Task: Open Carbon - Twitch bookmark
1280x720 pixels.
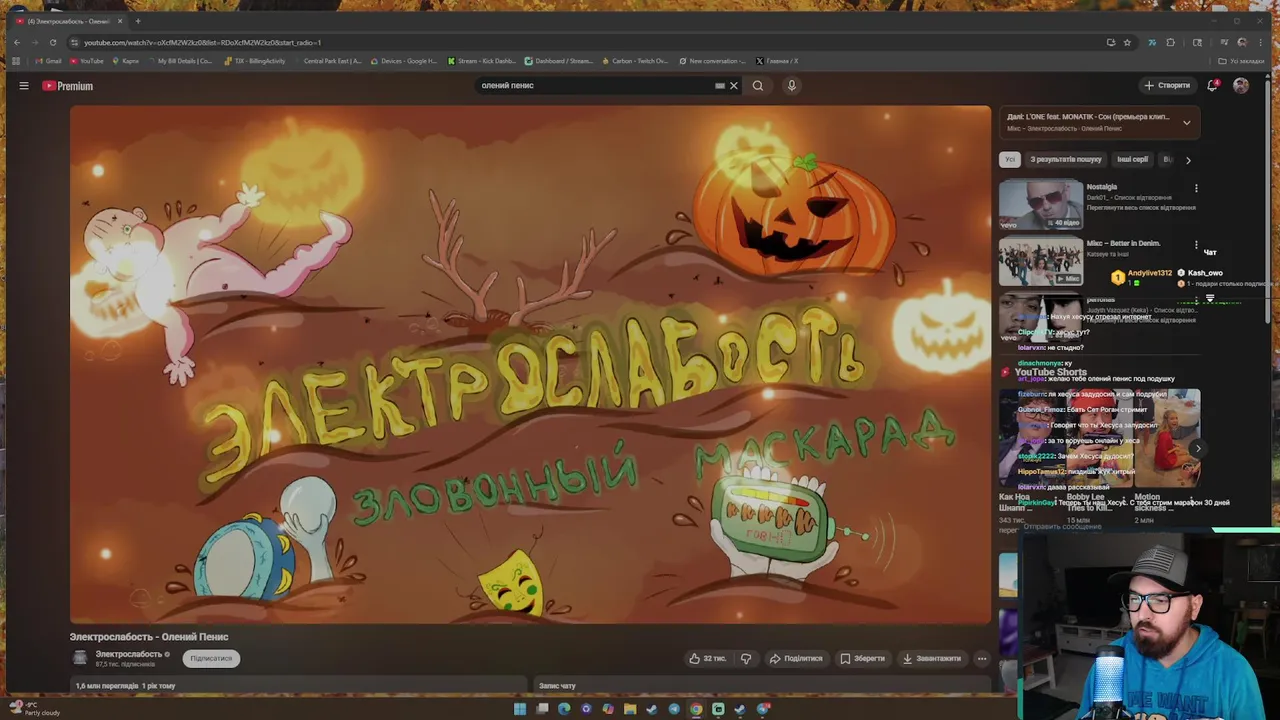Action: [x=636, y=61]
